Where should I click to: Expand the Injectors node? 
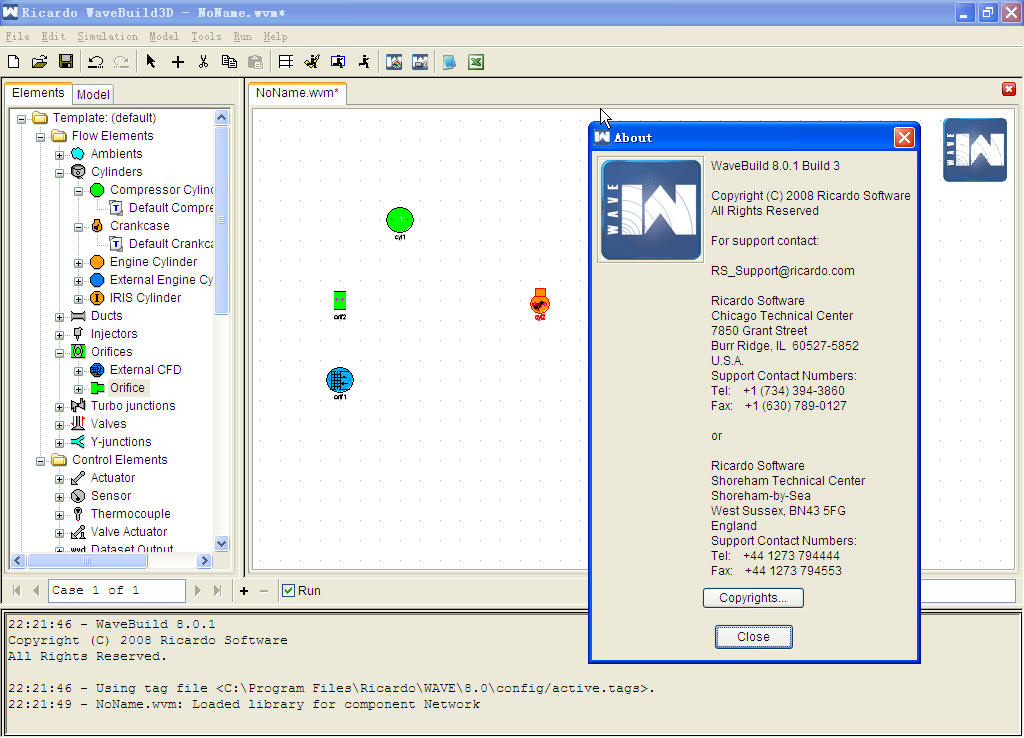pyautogui.click(x=59, y=335)
